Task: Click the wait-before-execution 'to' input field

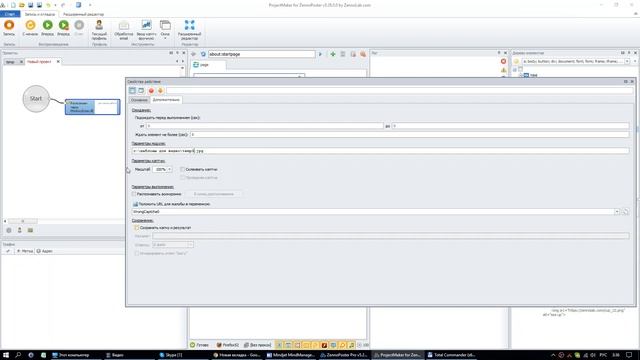Action: pos(511,126)
